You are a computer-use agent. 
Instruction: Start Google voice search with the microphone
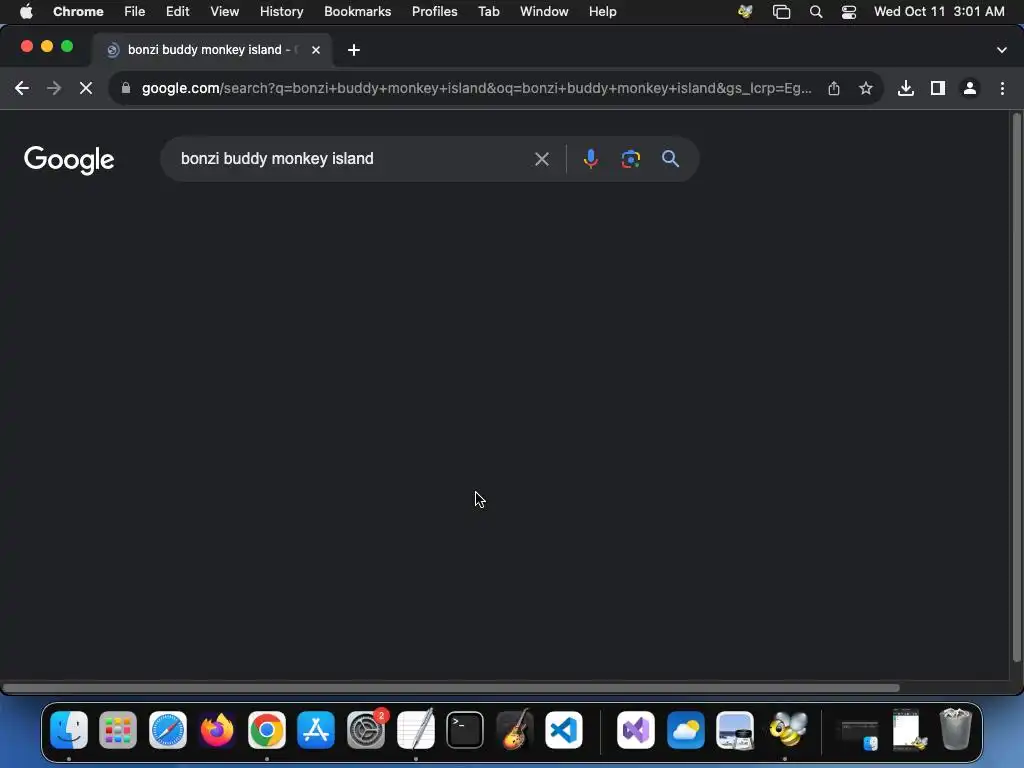[x=590, y=159]
